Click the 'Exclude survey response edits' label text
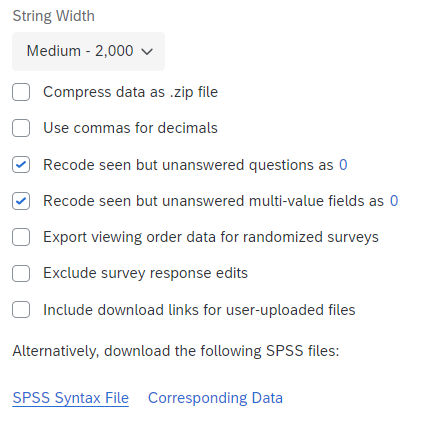Image resolution: width=445 pixels, height=429 pixels. pos(146,273)
